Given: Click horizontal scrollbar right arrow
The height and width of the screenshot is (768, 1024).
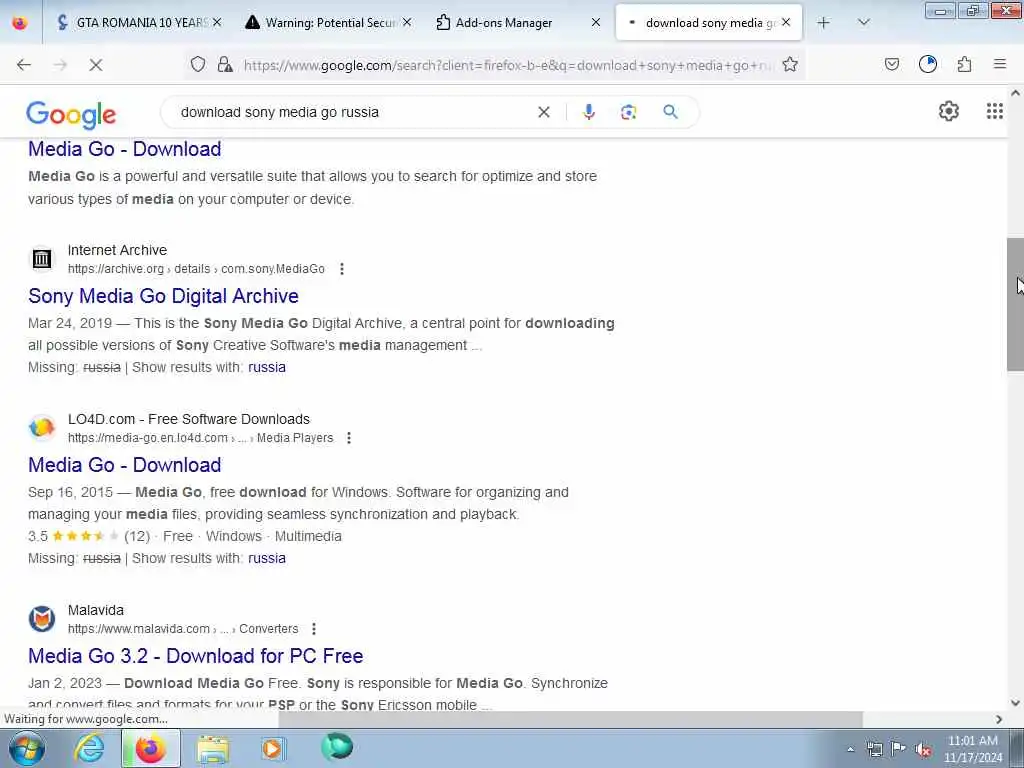Looking at the screenshot, I should (x=999, y=719).
